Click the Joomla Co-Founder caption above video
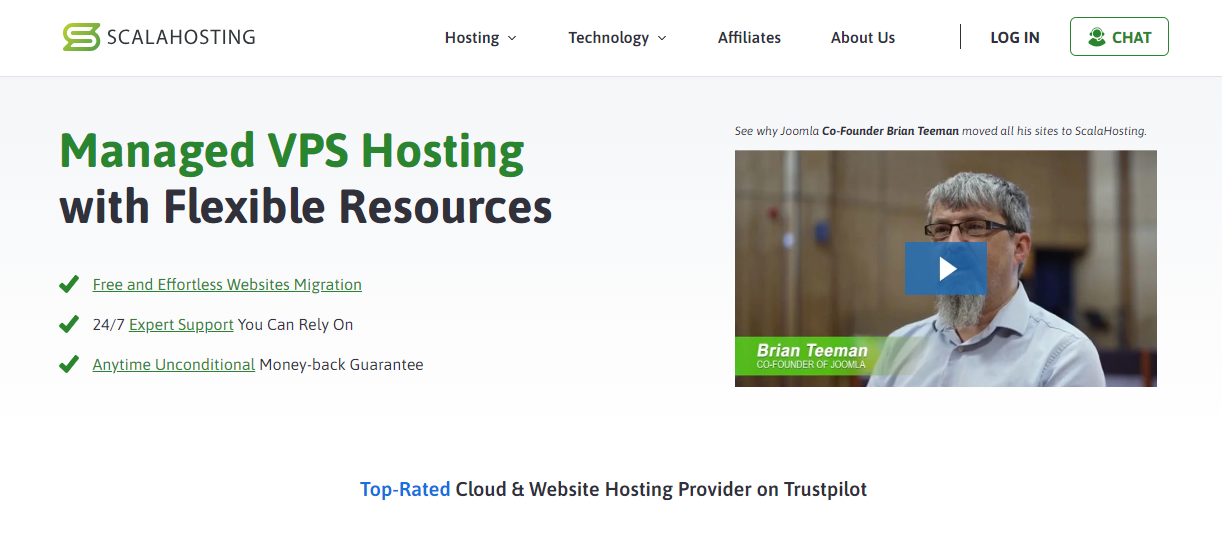 tap(940, 131)
